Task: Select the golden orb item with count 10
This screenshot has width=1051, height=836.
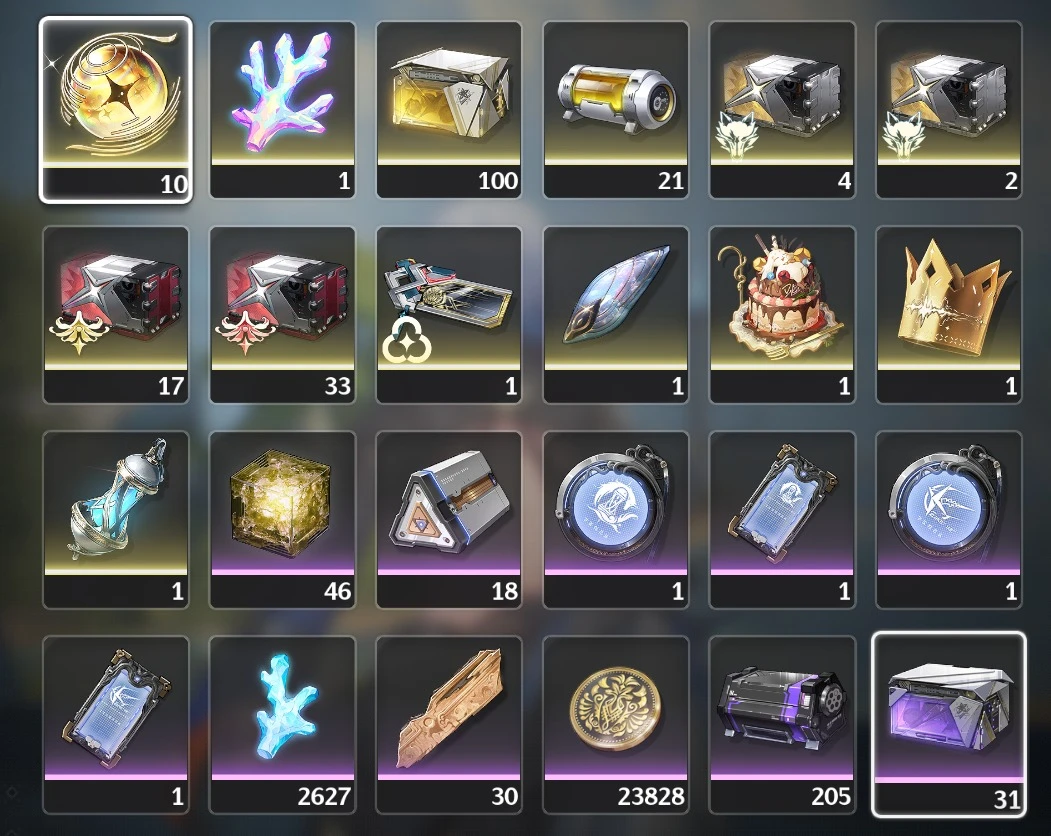Action: pos(116,110)
